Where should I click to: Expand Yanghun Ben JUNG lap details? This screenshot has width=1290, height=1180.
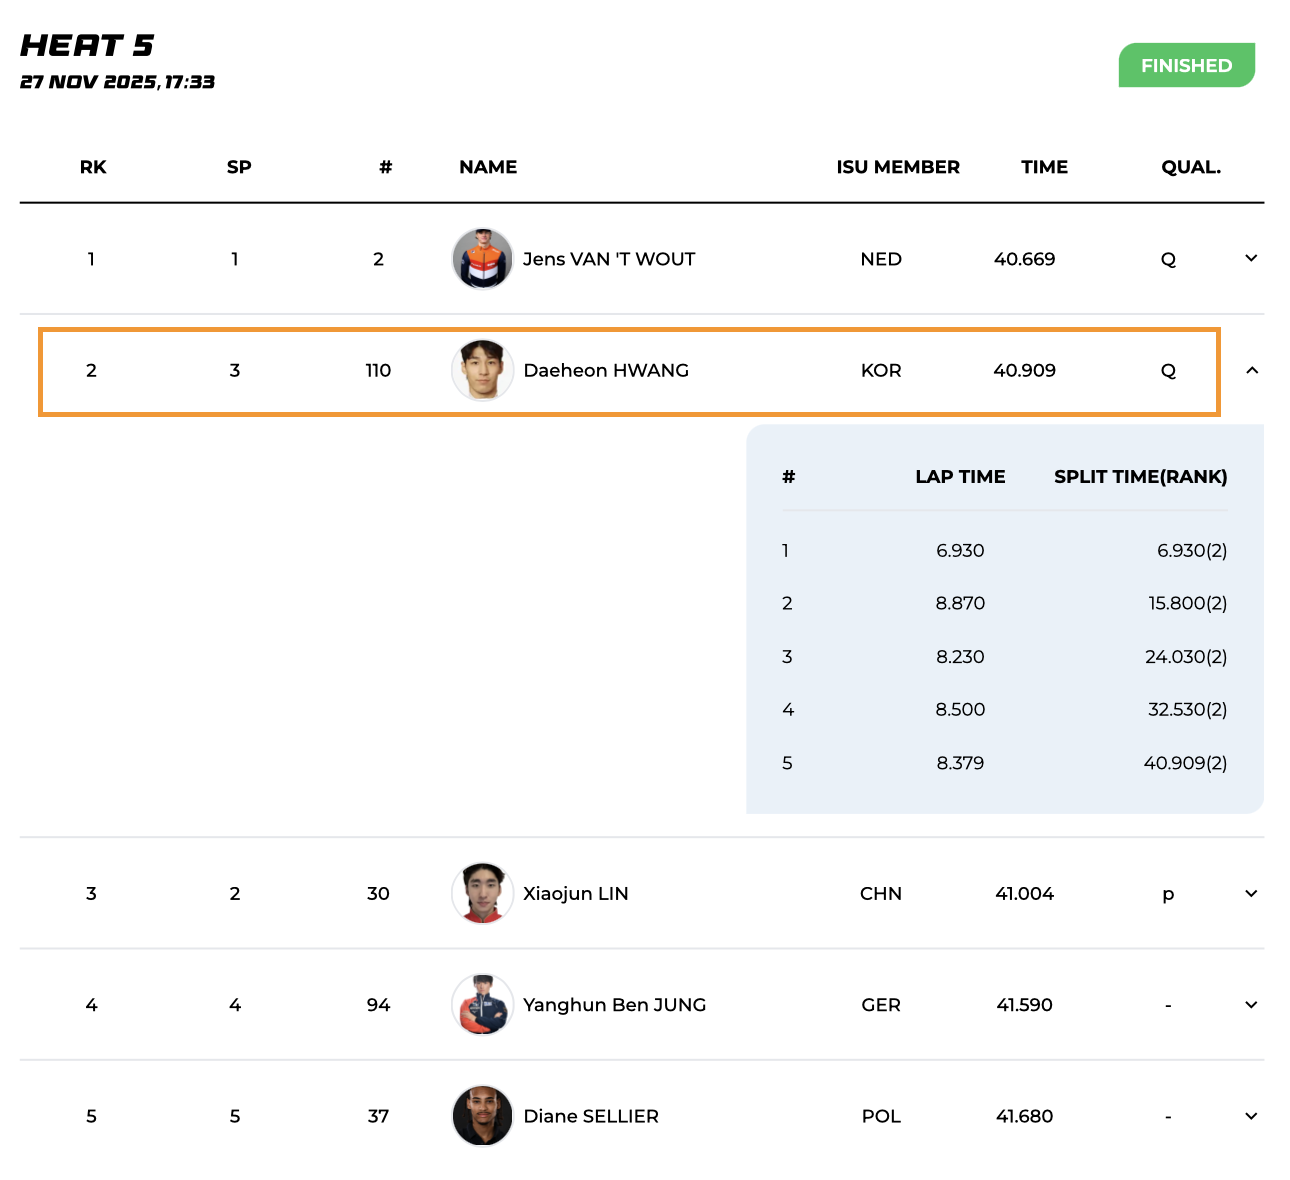pyautogui.click(x=1250, y=1005)
